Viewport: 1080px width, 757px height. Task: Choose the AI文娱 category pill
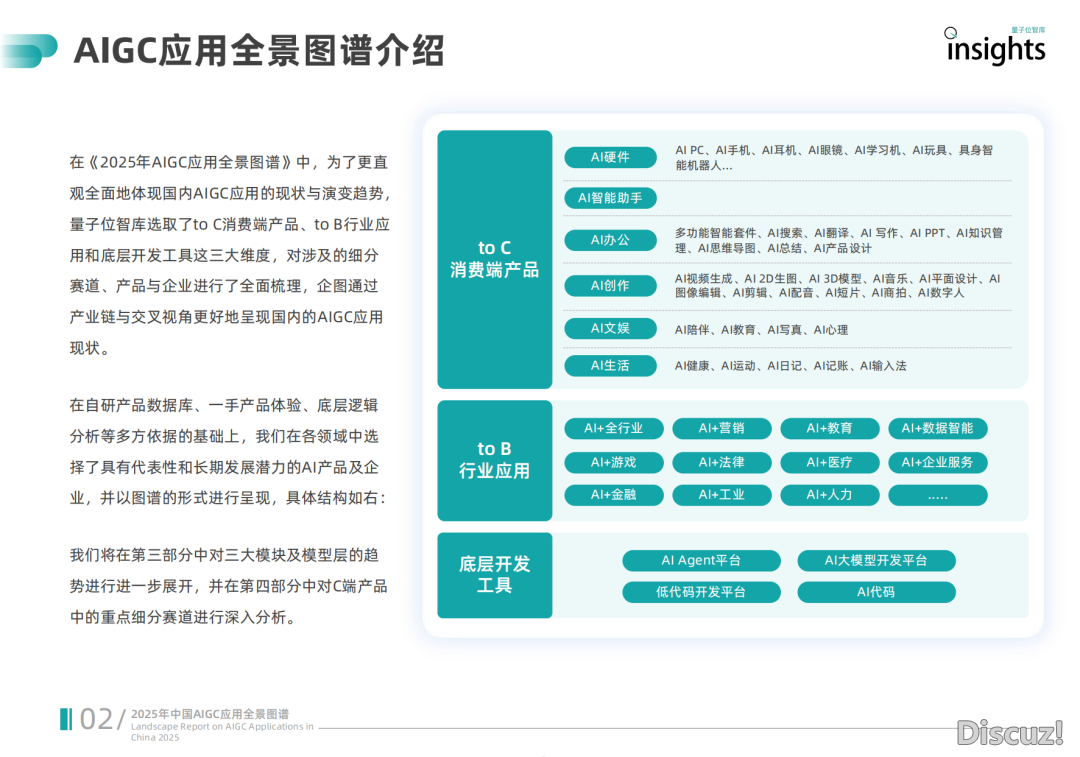point(610,329)
